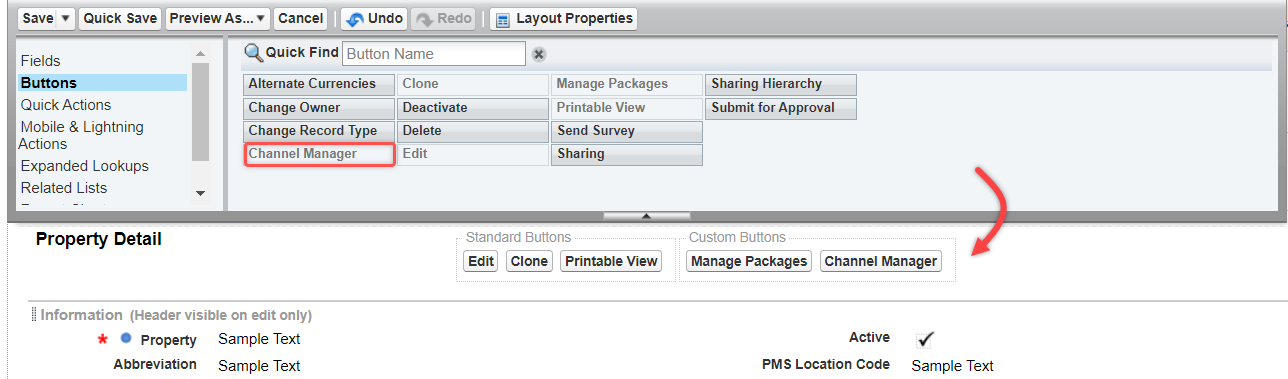This screenshot has width=1288, height=379.
Task: Click the Redo button
Action: click(443, 18)
